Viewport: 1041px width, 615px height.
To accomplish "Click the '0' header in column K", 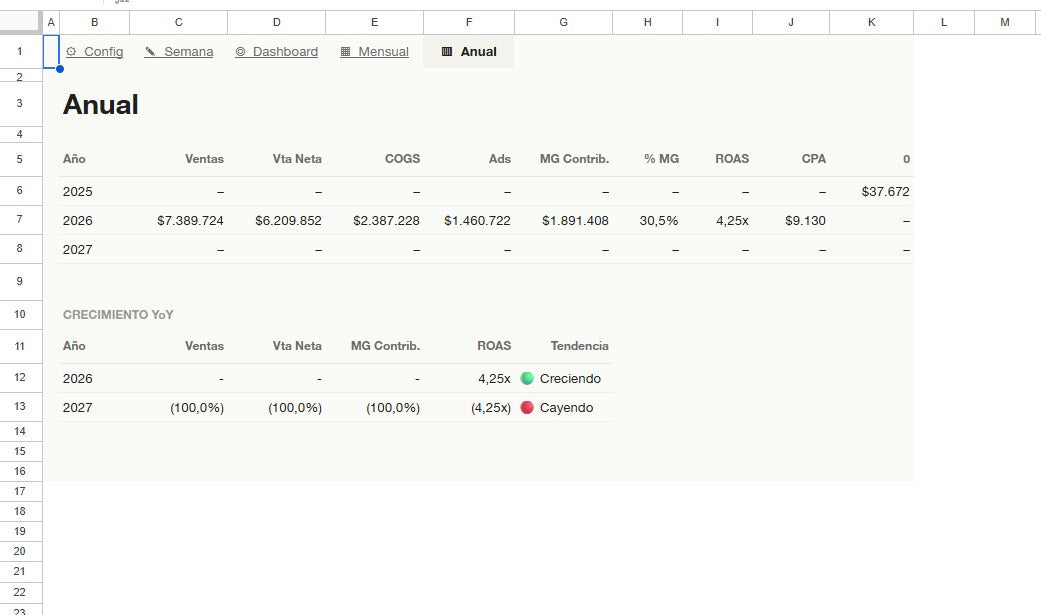I will [x=906, y=159].
